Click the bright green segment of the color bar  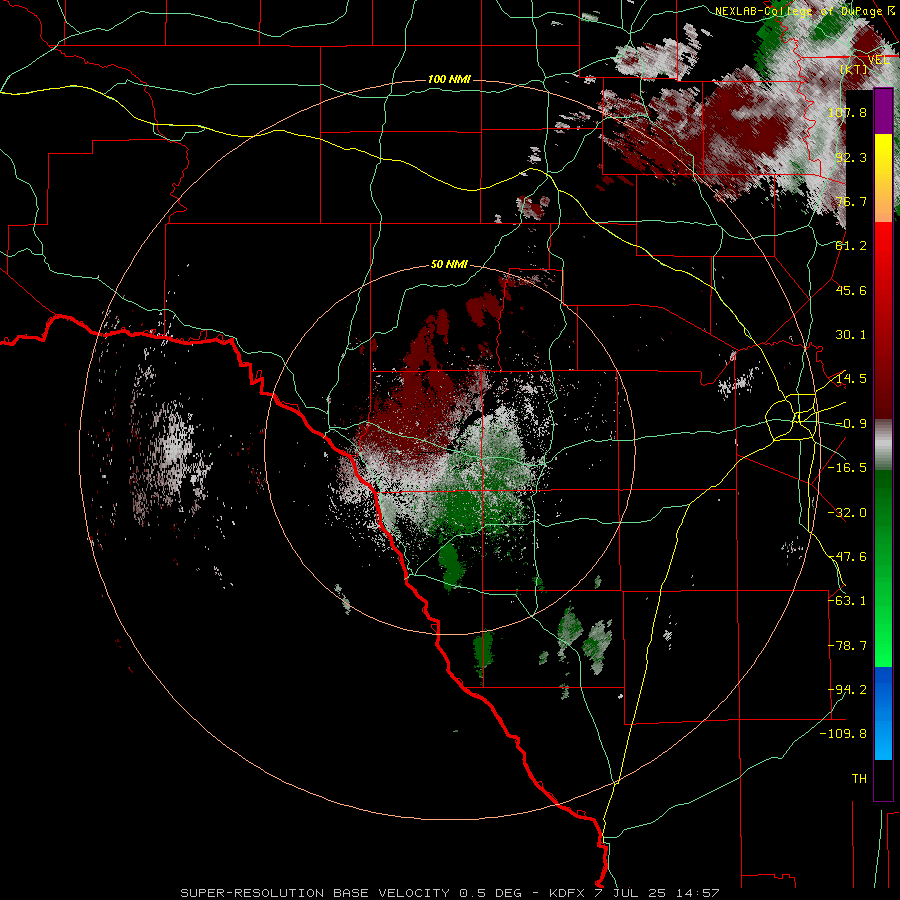coord(883,644)
